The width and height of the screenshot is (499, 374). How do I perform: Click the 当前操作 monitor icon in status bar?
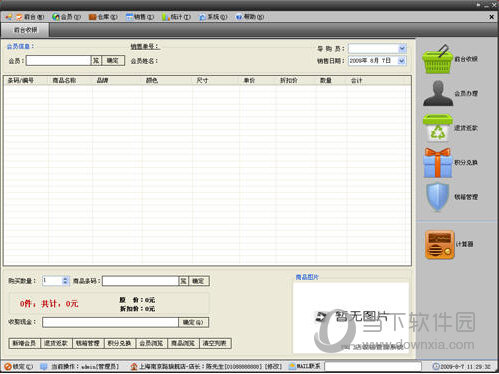point(44,367)
